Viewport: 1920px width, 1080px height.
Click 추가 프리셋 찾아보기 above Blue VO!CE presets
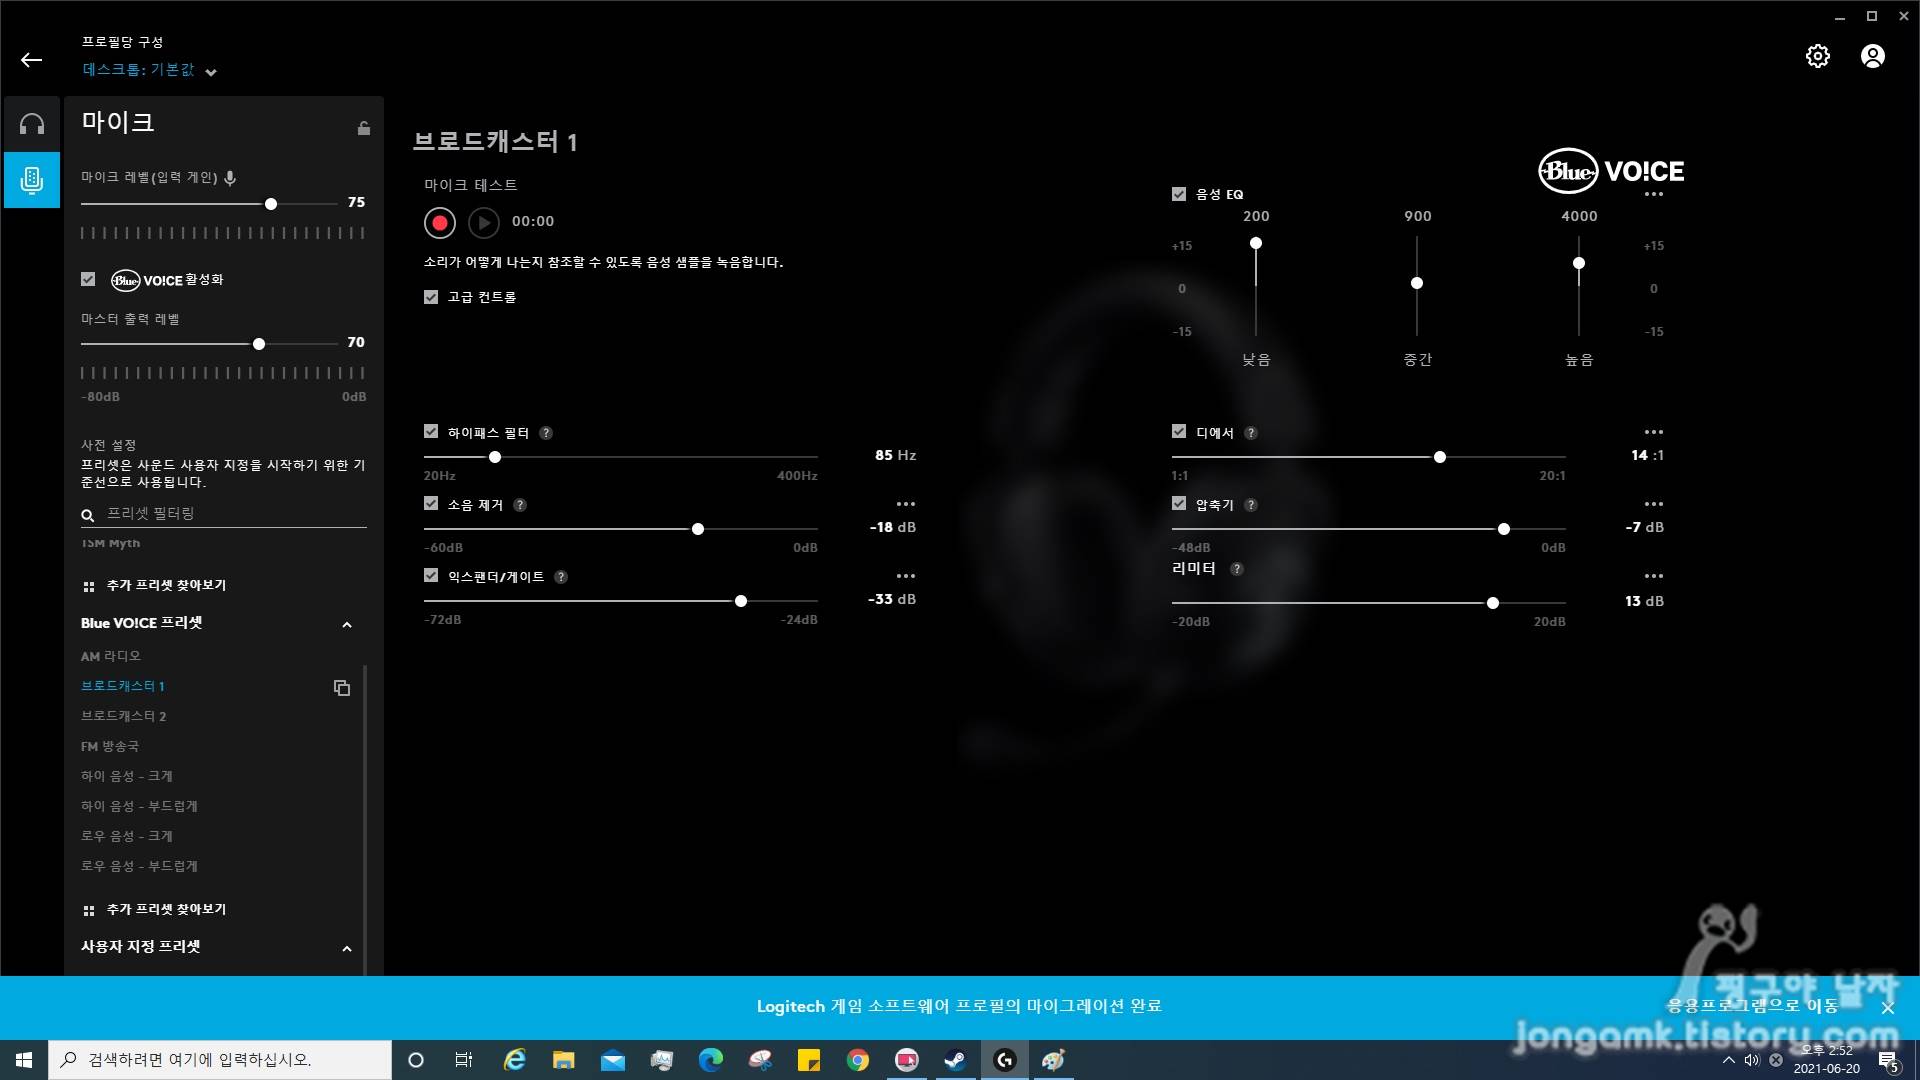click(166, 586)
